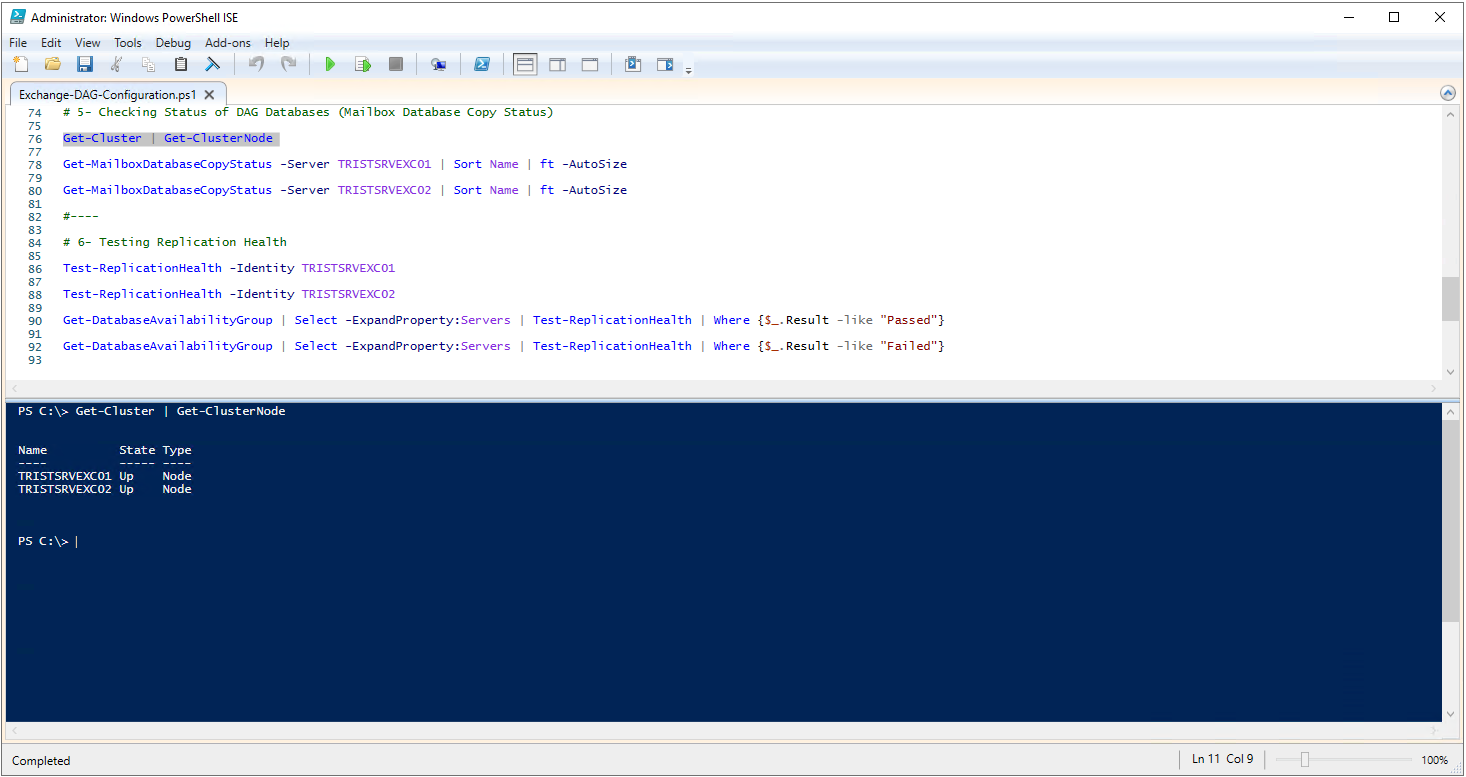This screenshot has height=777, width=1466.
Task: Run selection icon in toolbar
Action: click(x=363, y=65)
